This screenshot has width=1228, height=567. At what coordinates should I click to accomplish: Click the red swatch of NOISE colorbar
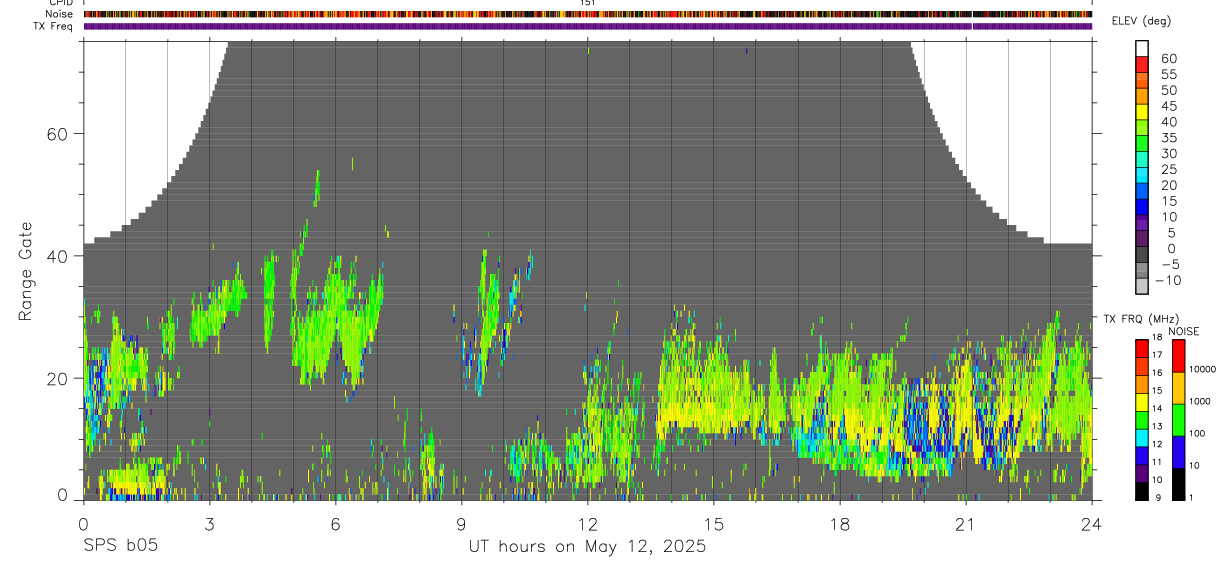point(1177,356)
